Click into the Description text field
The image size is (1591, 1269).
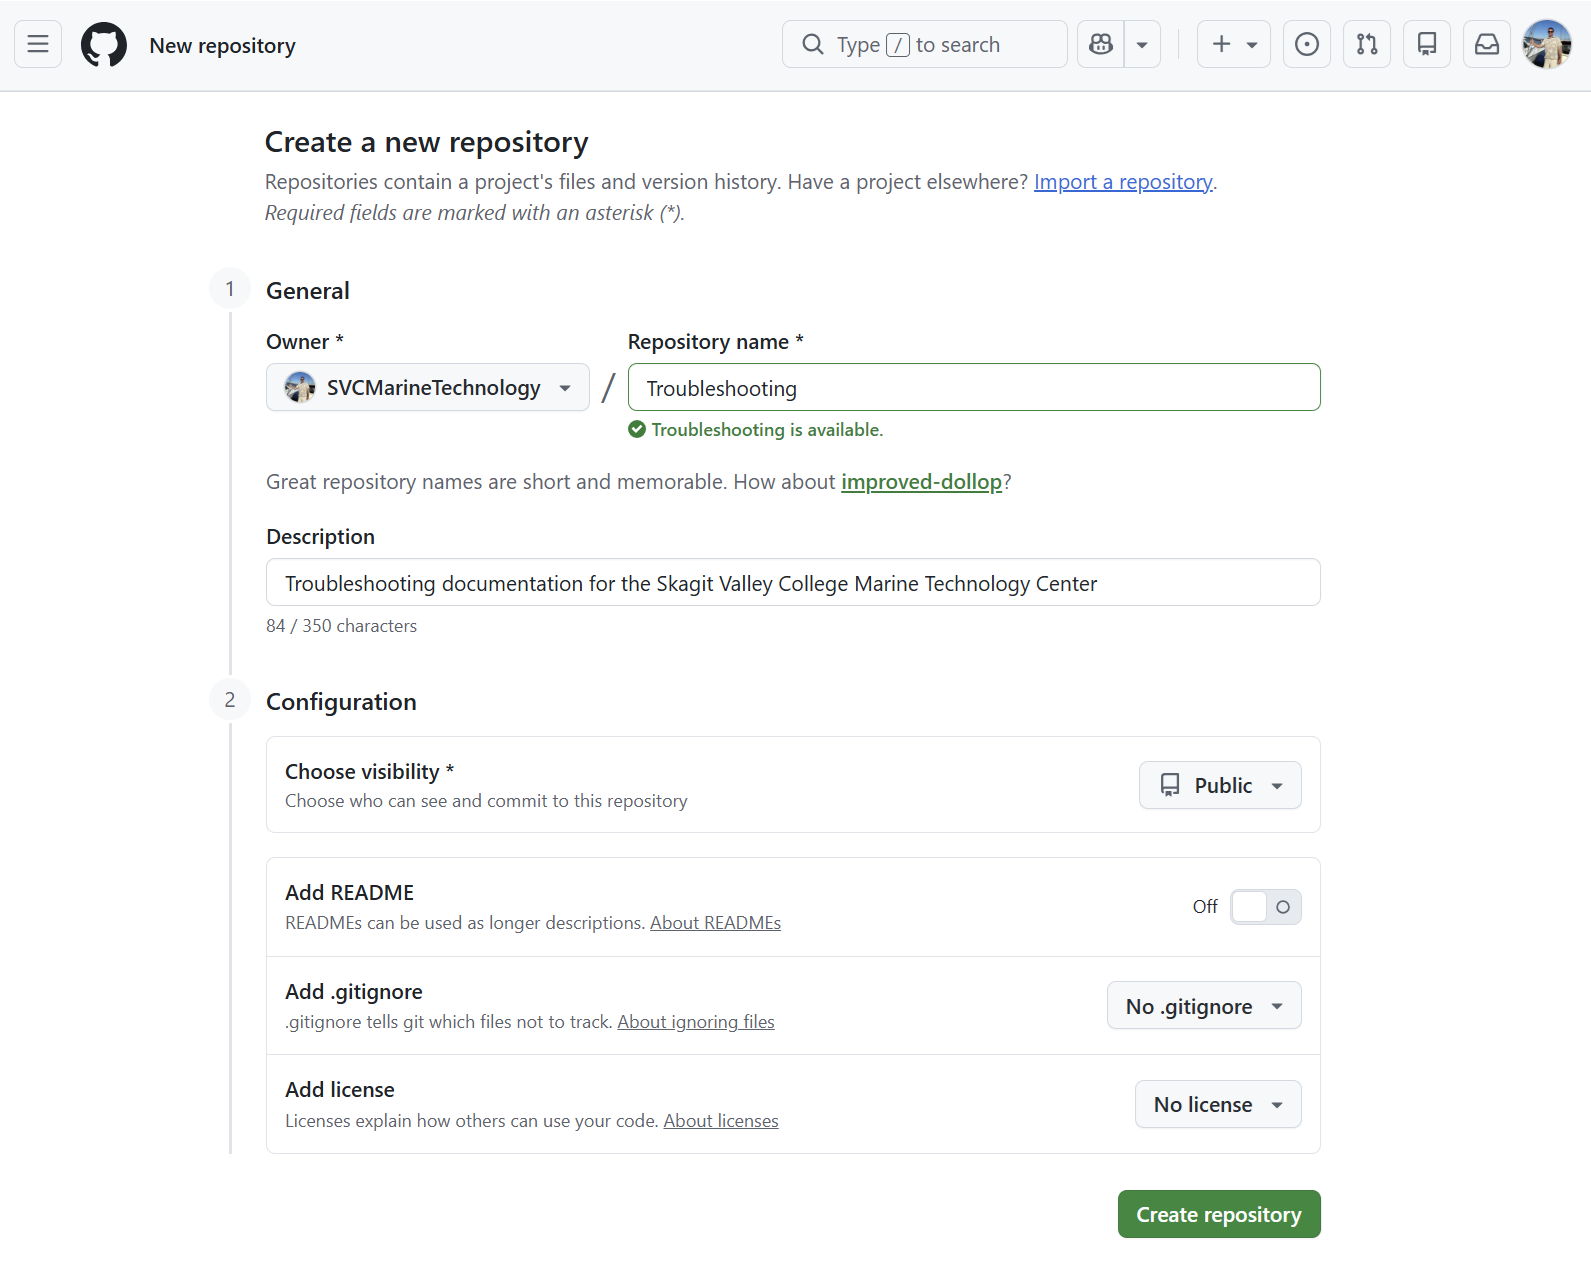pos(793,583)
